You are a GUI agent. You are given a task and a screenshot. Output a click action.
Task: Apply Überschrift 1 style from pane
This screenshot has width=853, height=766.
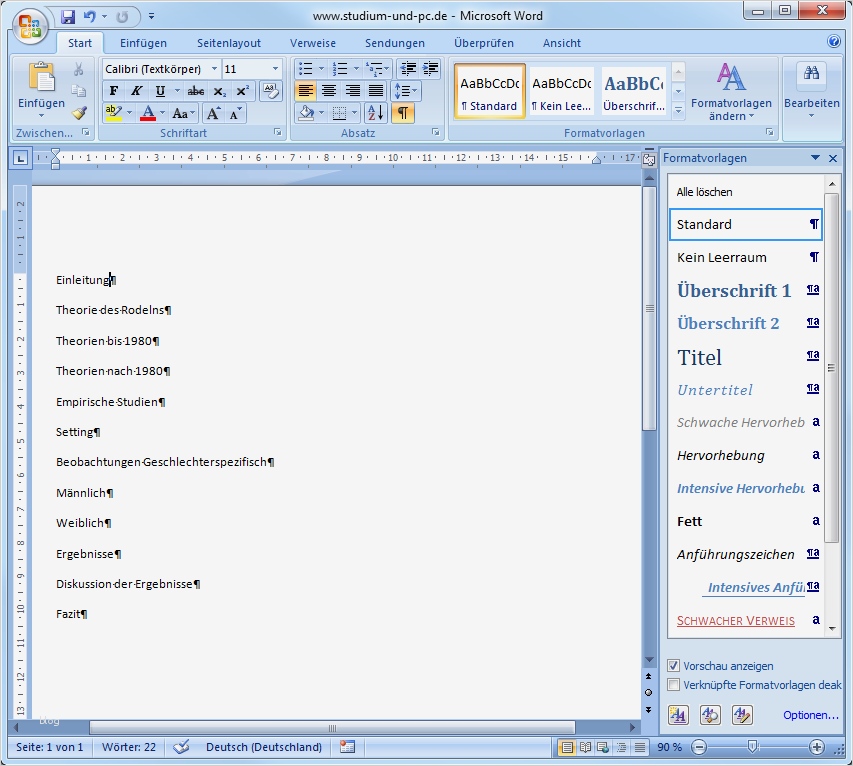(745, 291)
